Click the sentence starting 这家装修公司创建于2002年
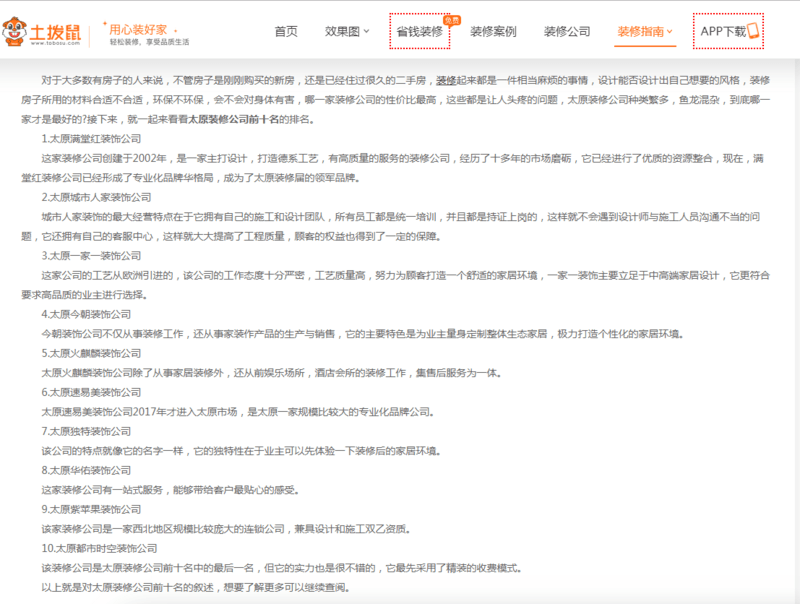 392,168
